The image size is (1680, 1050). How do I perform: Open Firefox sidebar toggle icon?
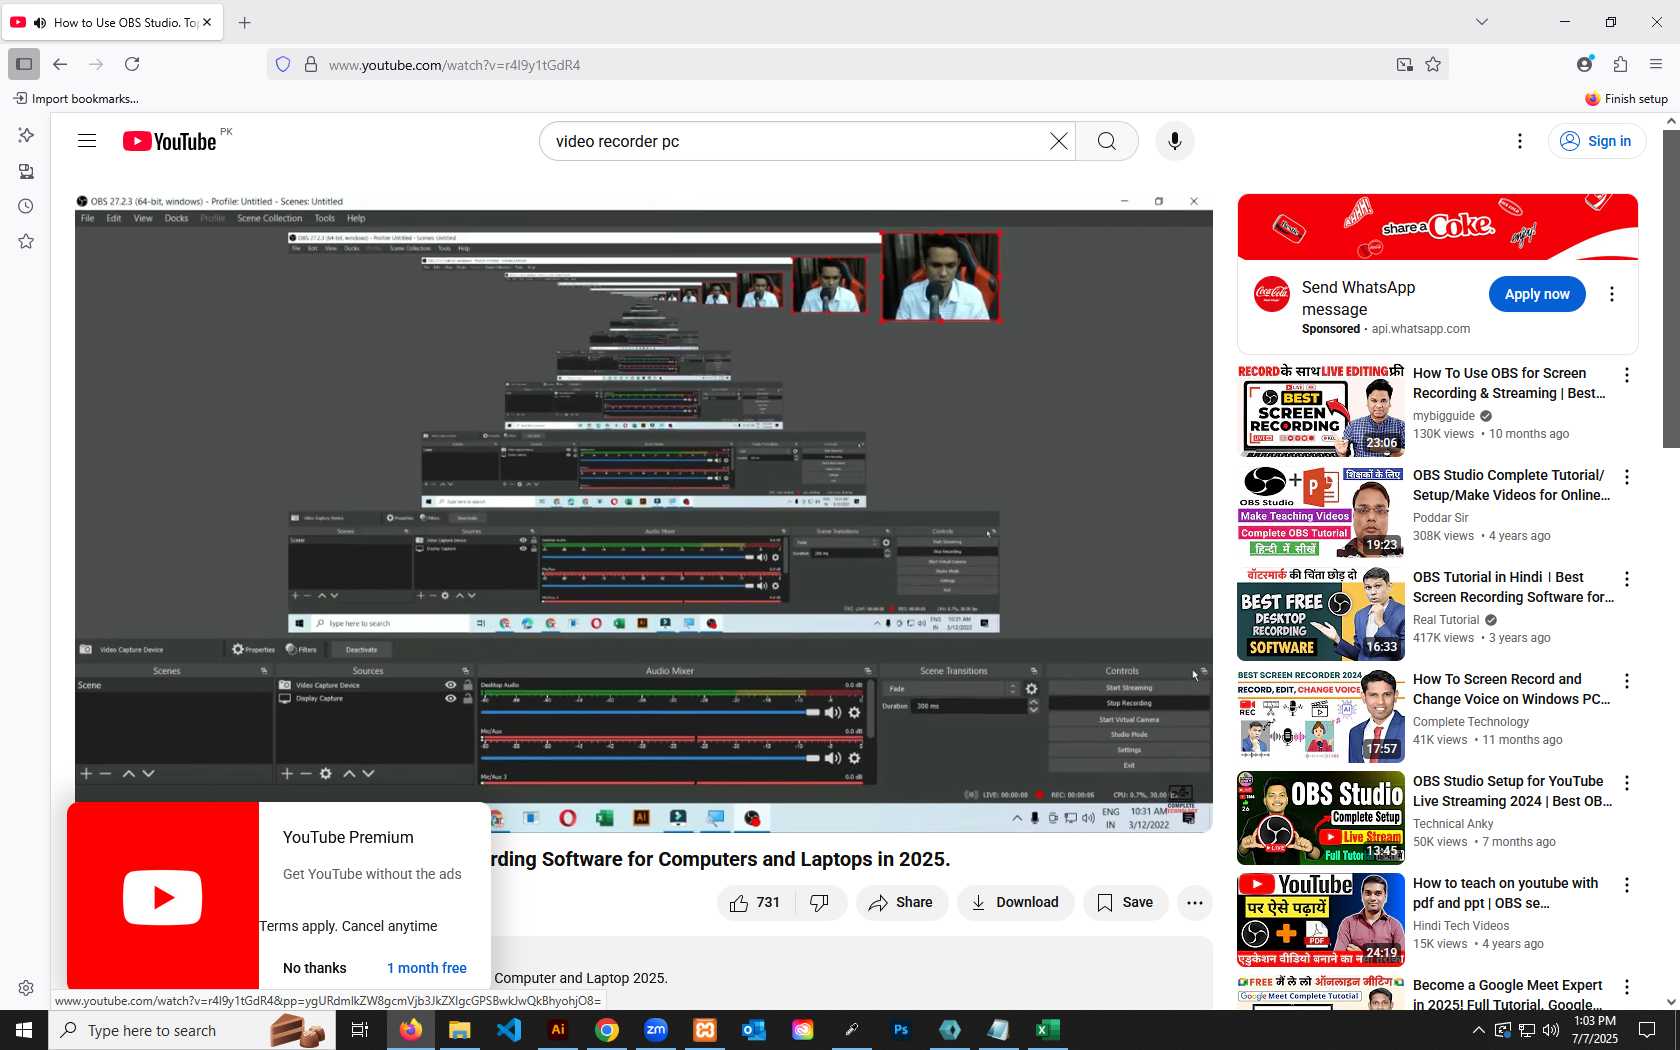[24, 64]
